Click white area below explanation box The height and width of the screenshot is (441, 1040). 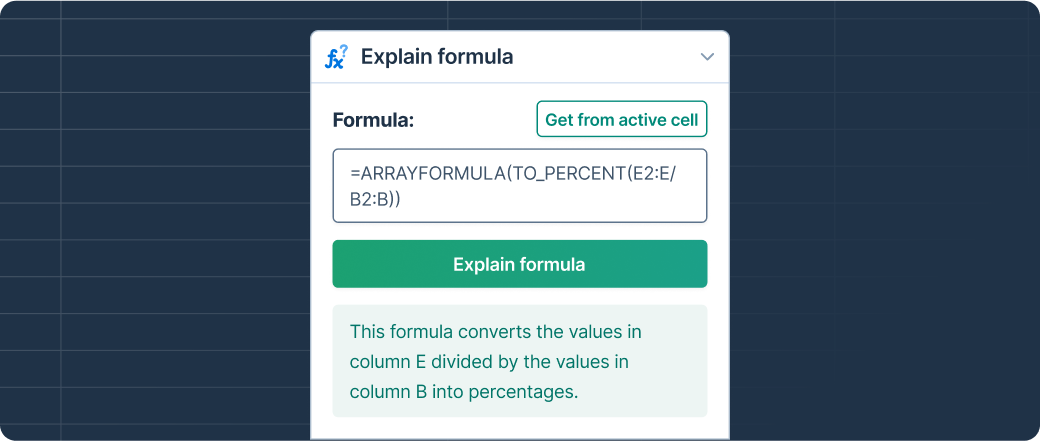(520, 429)
